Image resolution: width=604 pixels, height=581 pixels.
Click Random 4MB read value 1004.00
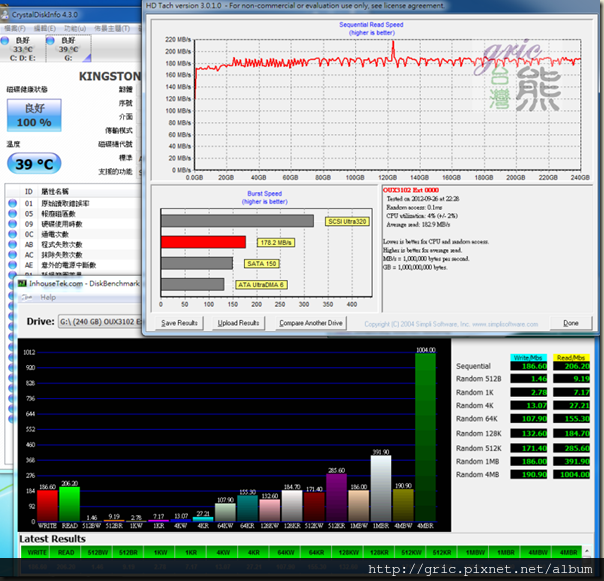coord(571,474)
